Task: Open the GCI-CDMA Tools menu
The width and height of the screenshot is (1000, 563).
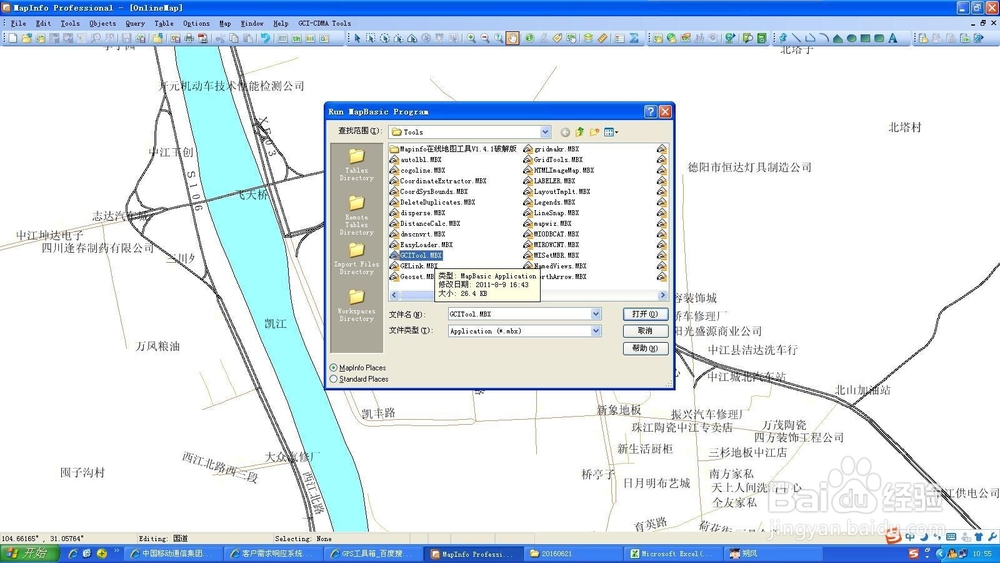Action: (325, 23)
